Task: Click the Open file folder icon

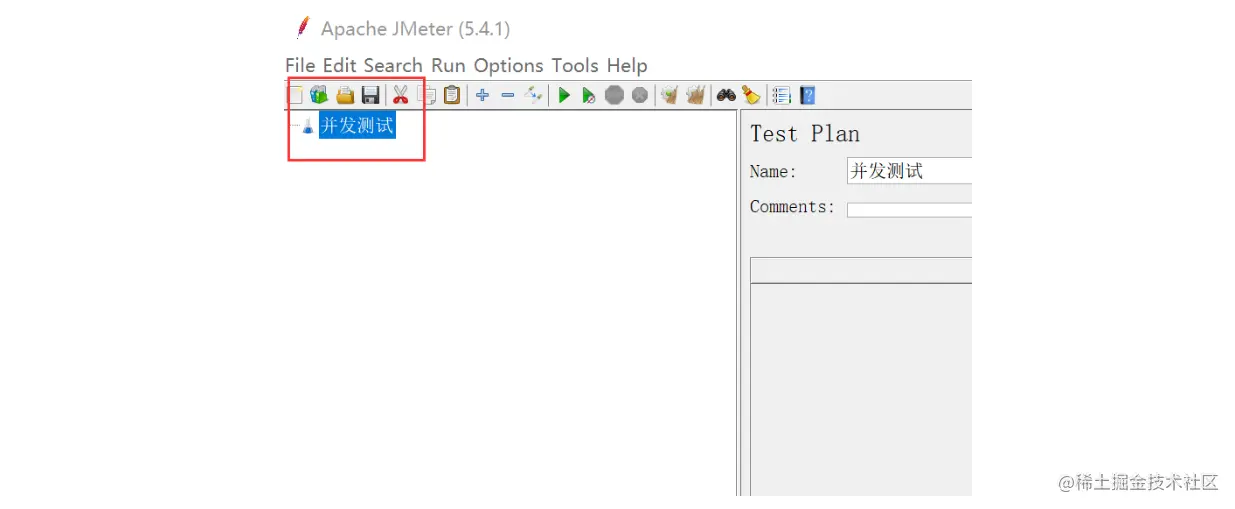Action: pyautogui.click(x=345, y=95)
